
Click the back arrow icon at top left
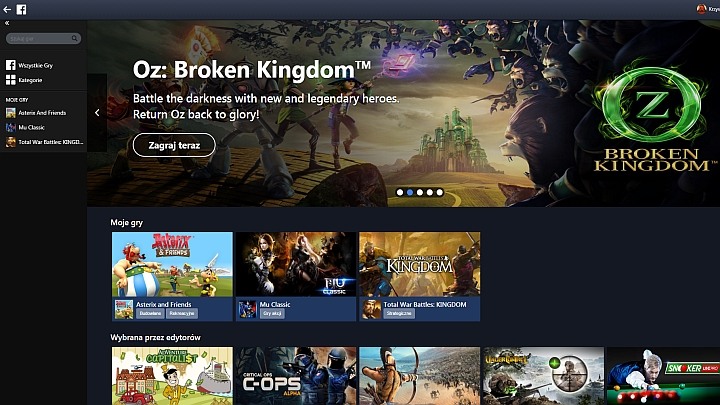(x=7, y=9)
